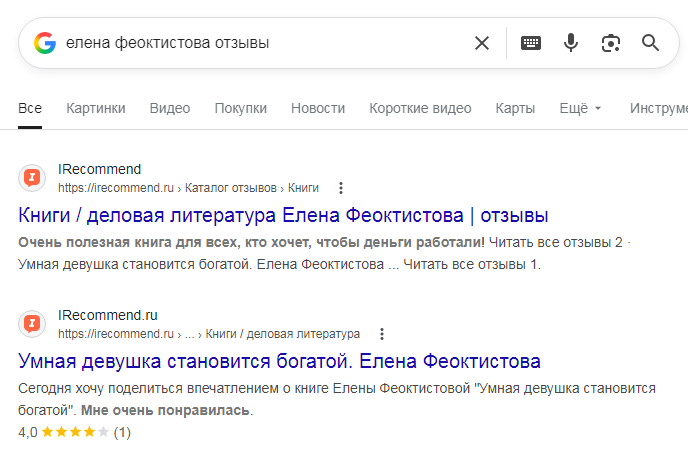Open the on-screen keyboard input tool

(x=531, y=43)
